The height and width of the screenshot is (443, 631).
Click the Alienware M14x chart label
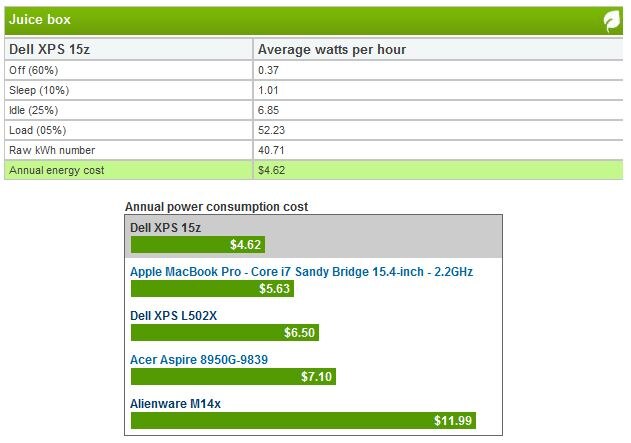(x=175, y=404)
